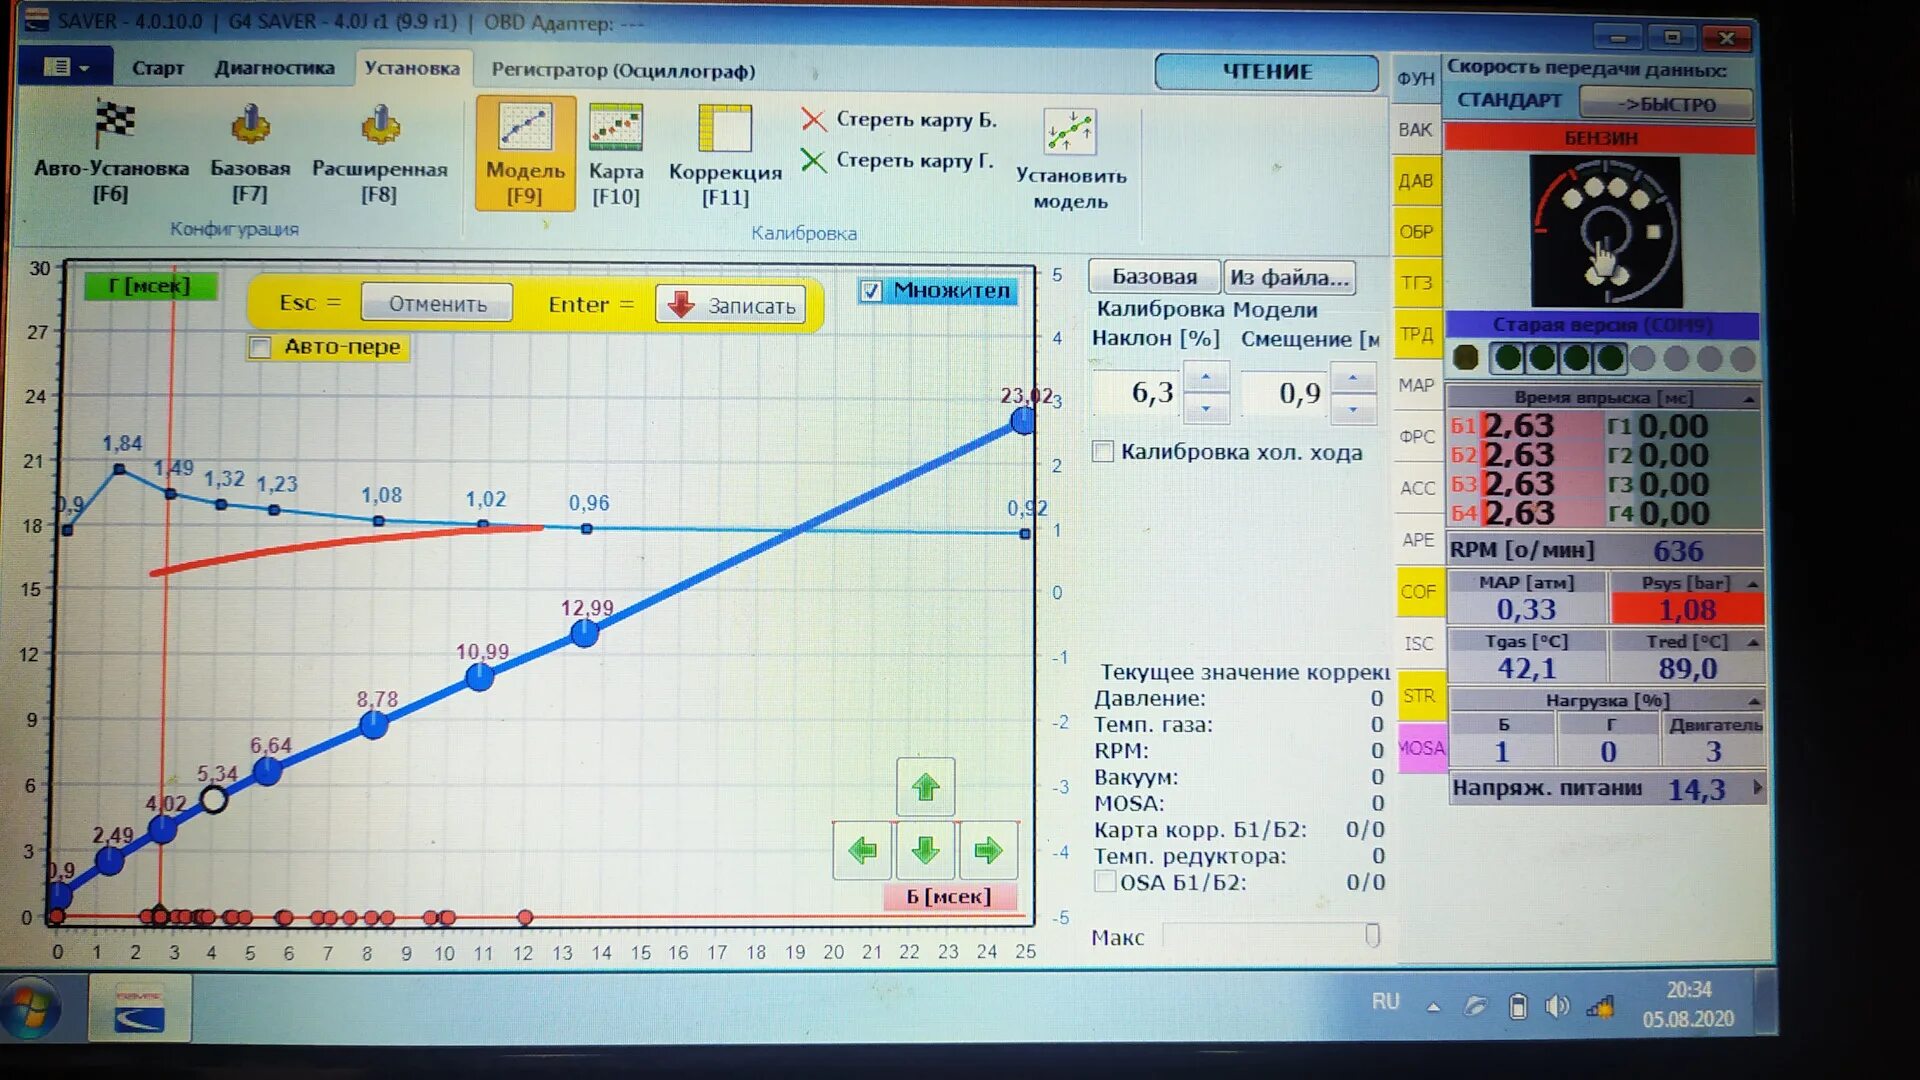Open Регистратор (Осциллограф) tab
Image resolution: width=1920 pixels, height=1080 pixels.
pos(623,71)
